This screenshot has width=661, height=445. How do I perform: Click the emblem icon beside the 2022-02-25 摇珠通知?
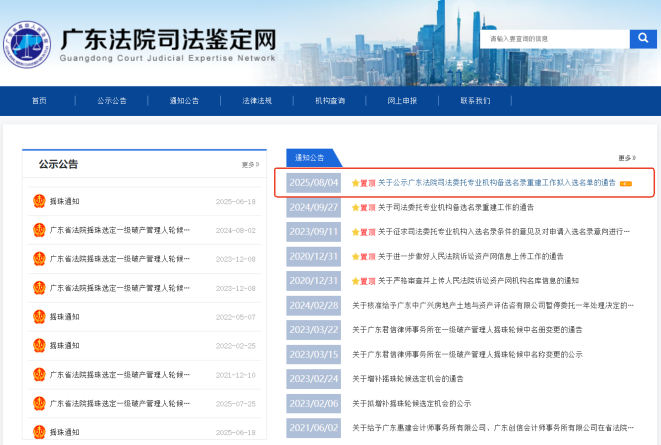point(38,345)
